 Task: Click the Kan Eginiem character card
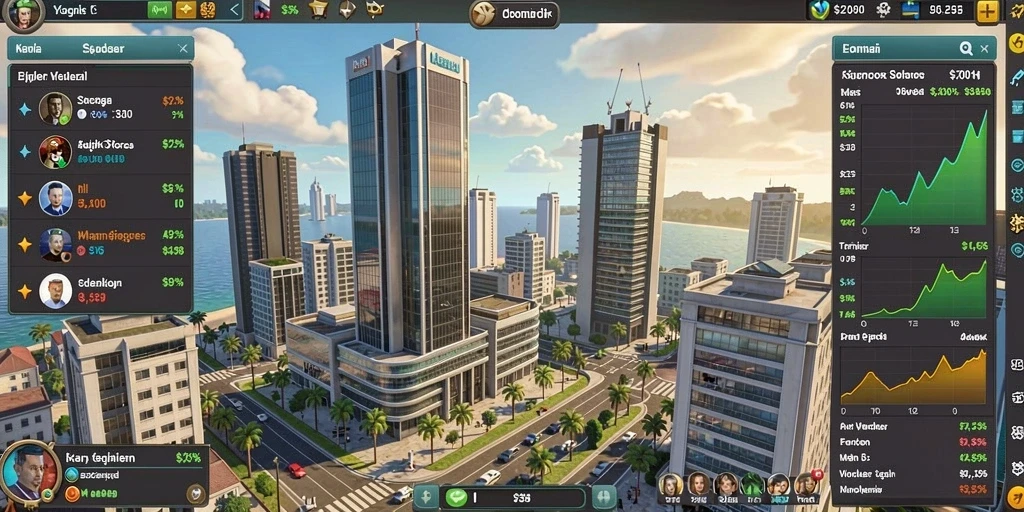coord(104,475)
